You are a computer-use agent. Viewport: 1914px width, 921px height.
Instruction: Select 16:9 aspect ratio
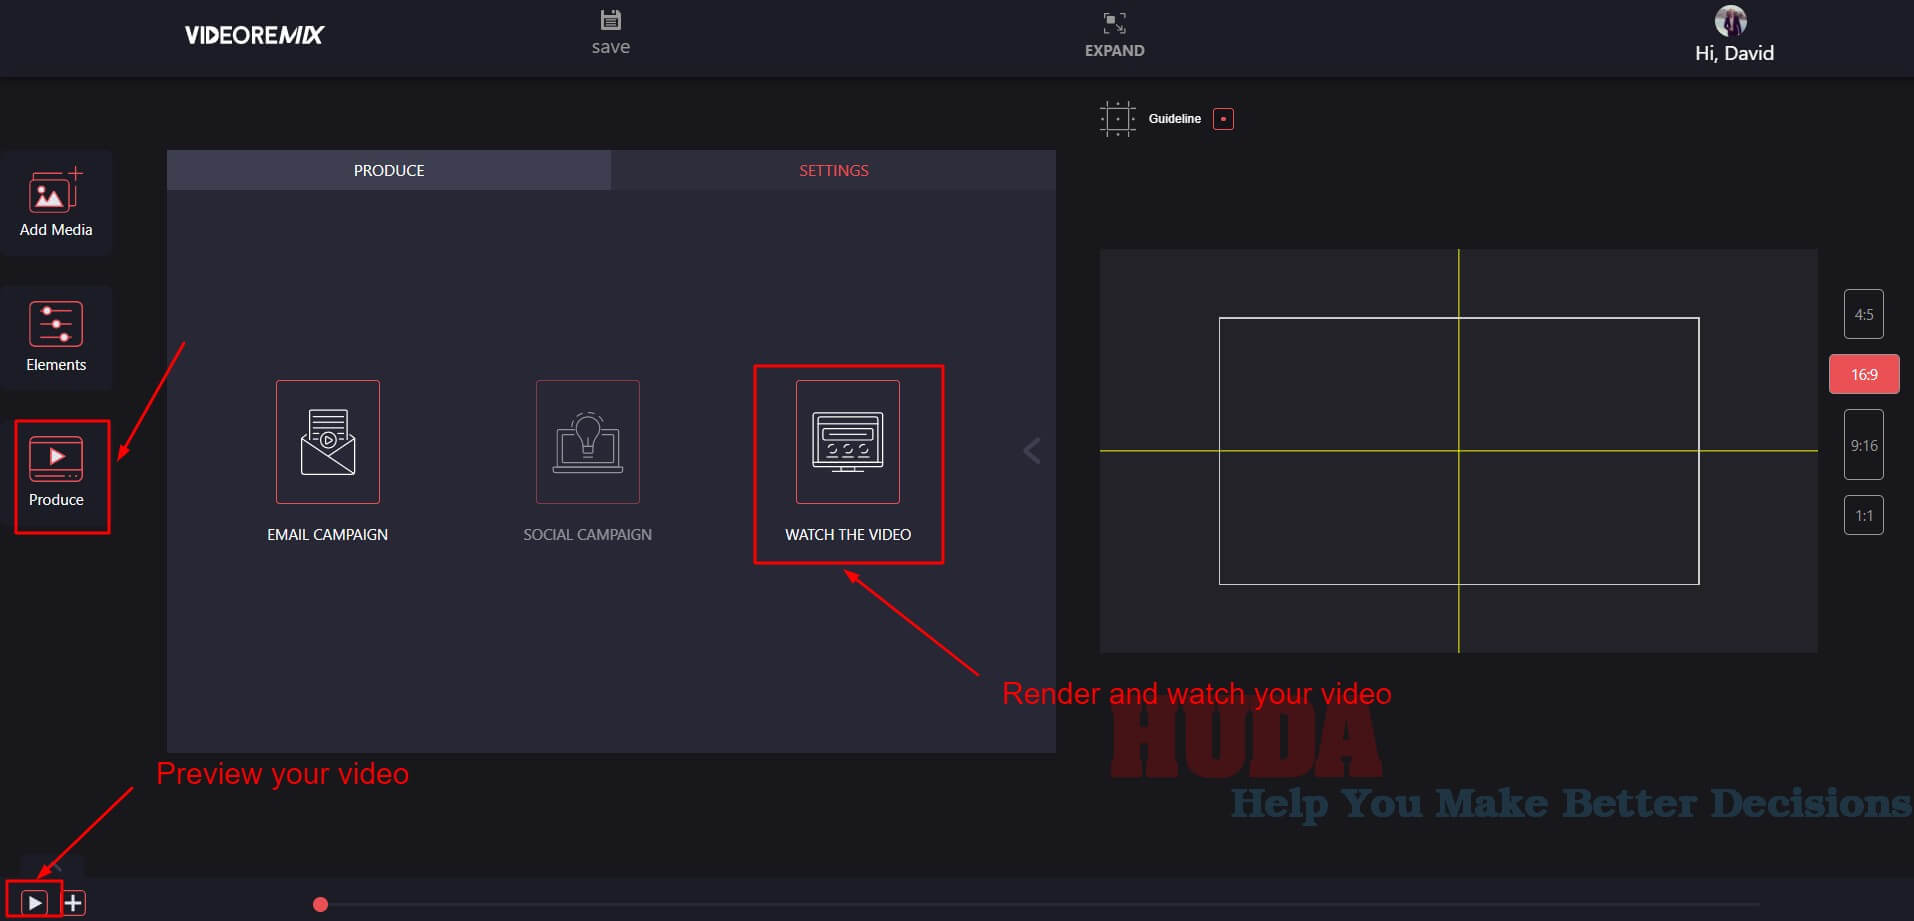tap(1864, 374)
